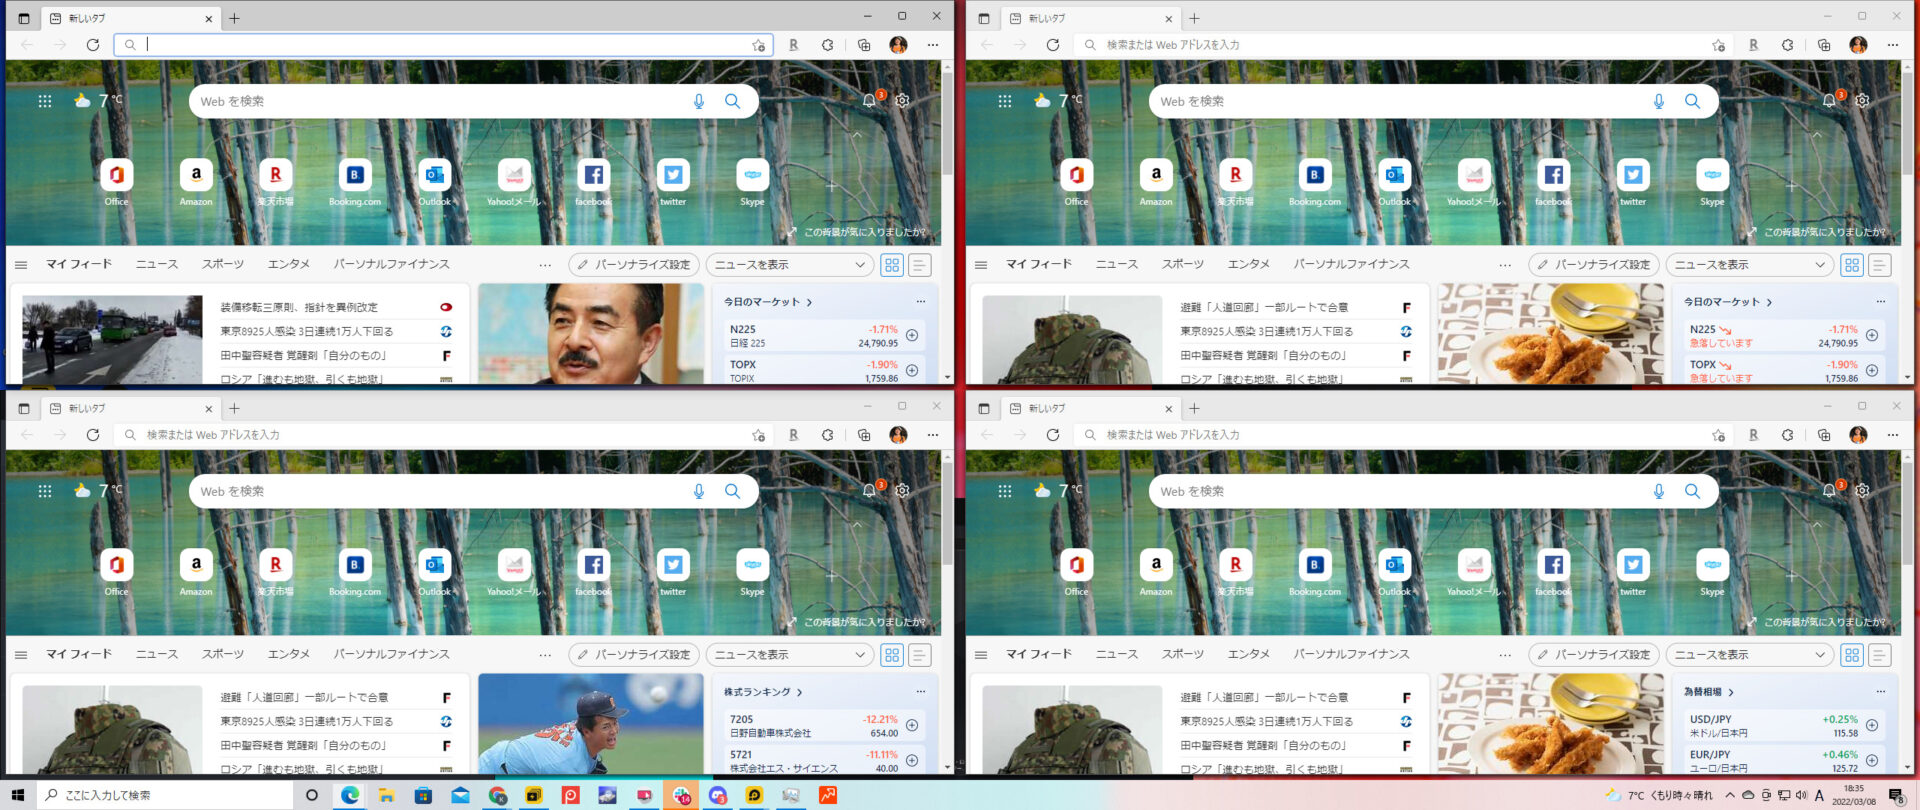Show hidden system tray icons
This screenshot has width=1920, height=810.
pos(1729,796)
